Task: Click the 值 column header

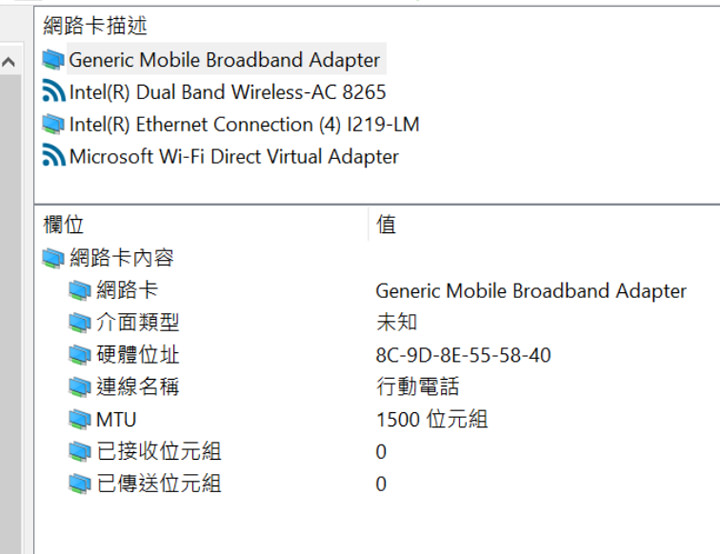Action: click(x=386, y=225)
